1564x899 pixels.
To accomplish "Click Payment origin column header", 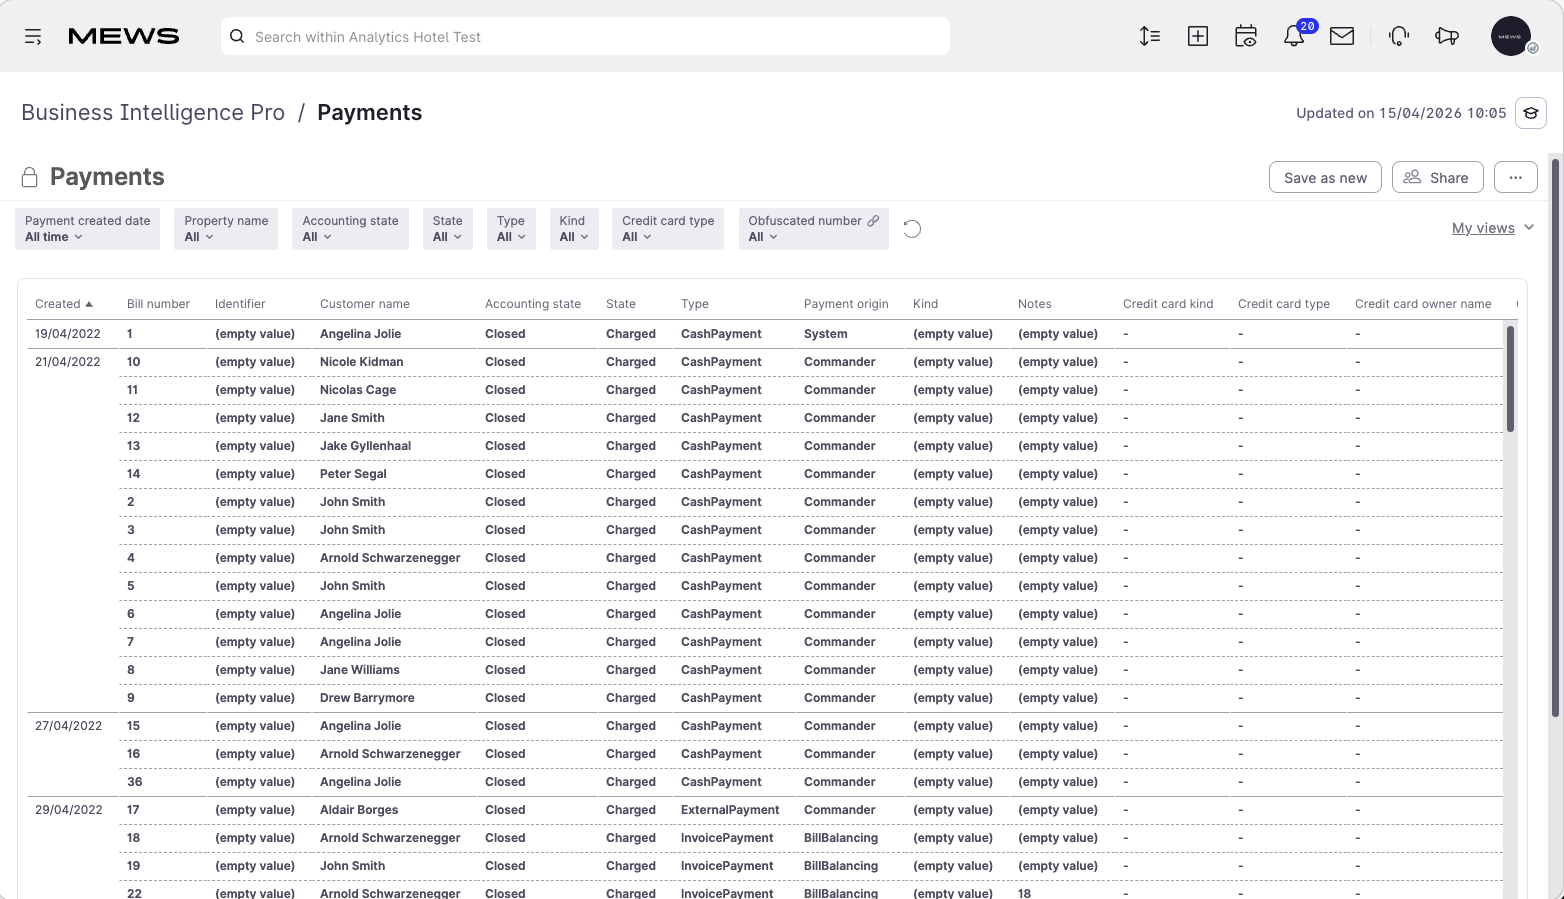I will coord(846,304).
